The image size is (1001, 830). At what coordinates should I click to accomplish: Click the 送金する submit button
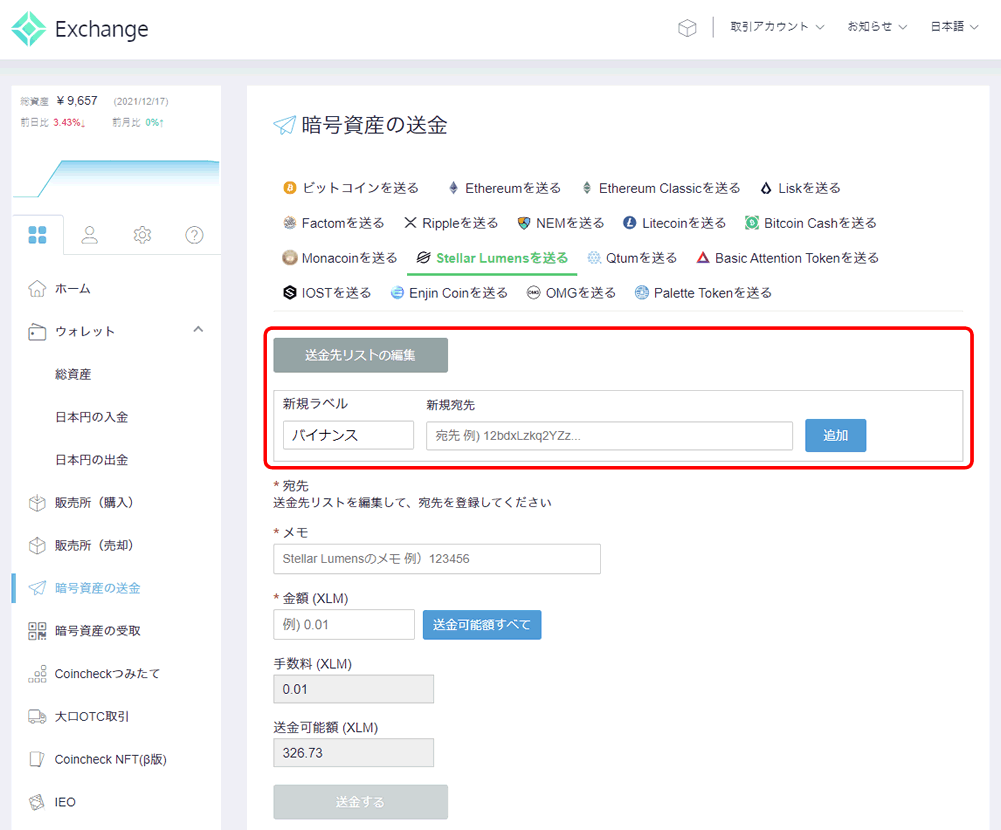(x=361, y=802)
